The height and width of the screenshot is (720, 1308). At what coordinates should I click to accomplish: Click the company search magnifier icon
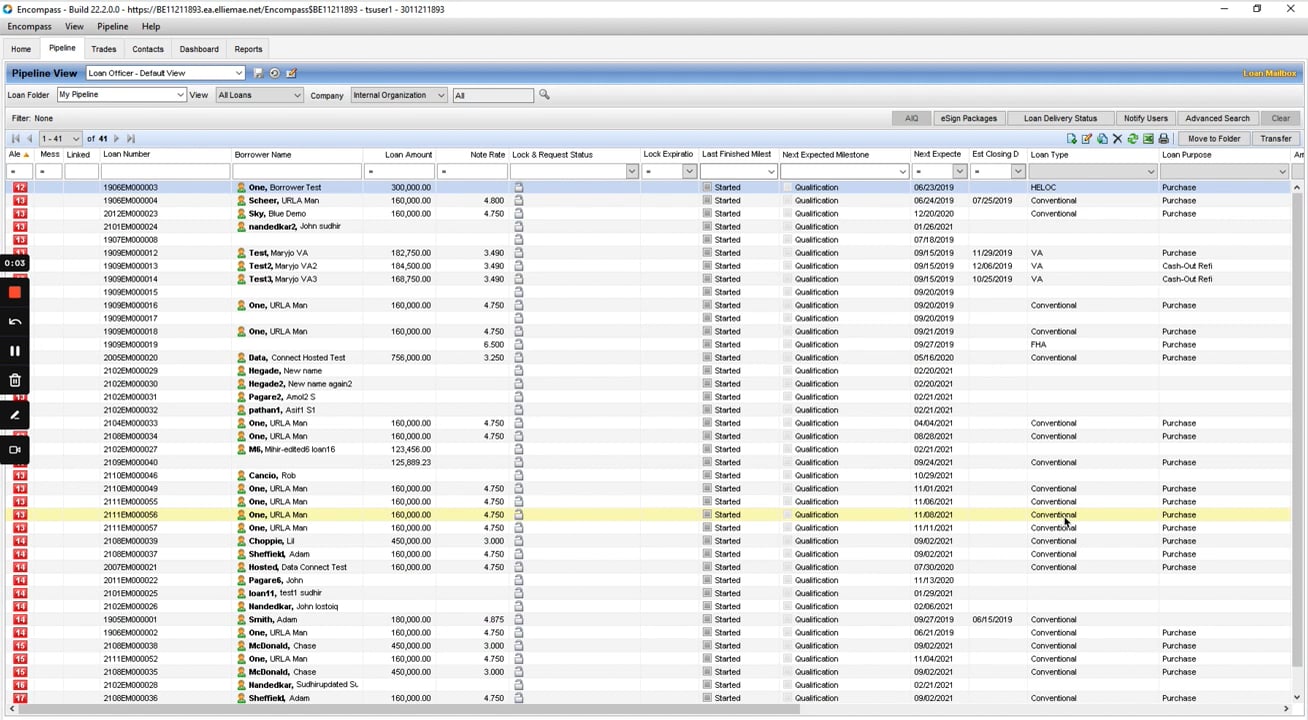(545, 95)
